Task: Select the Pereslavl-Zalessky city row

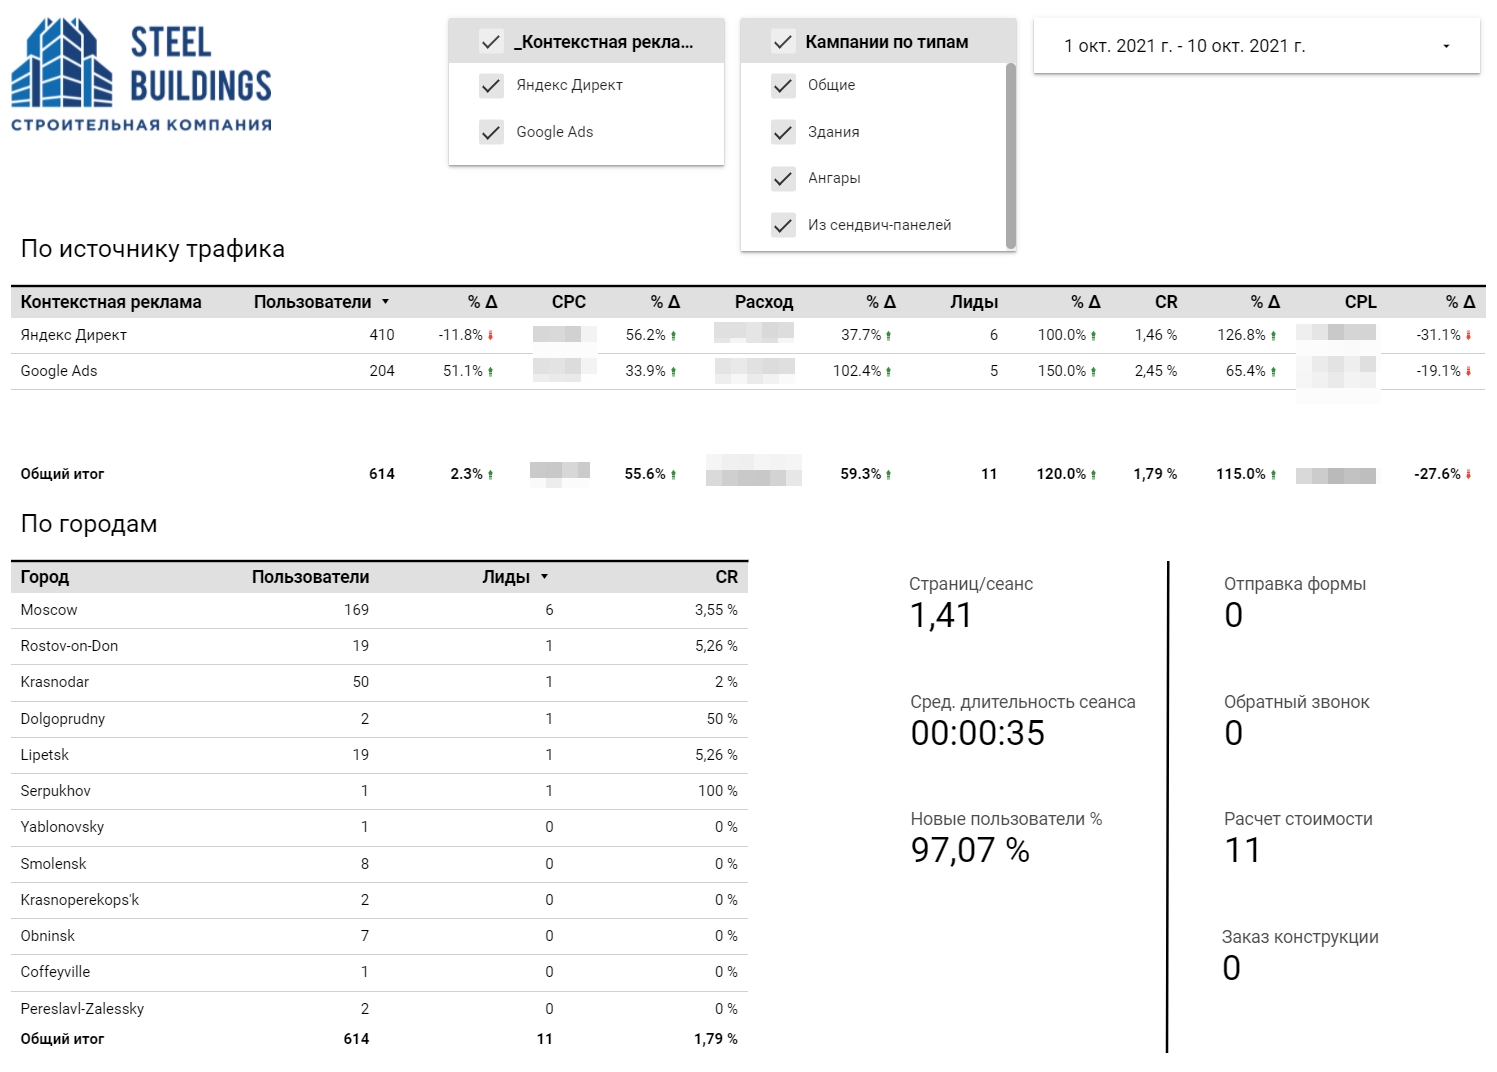Action: 380,1009
